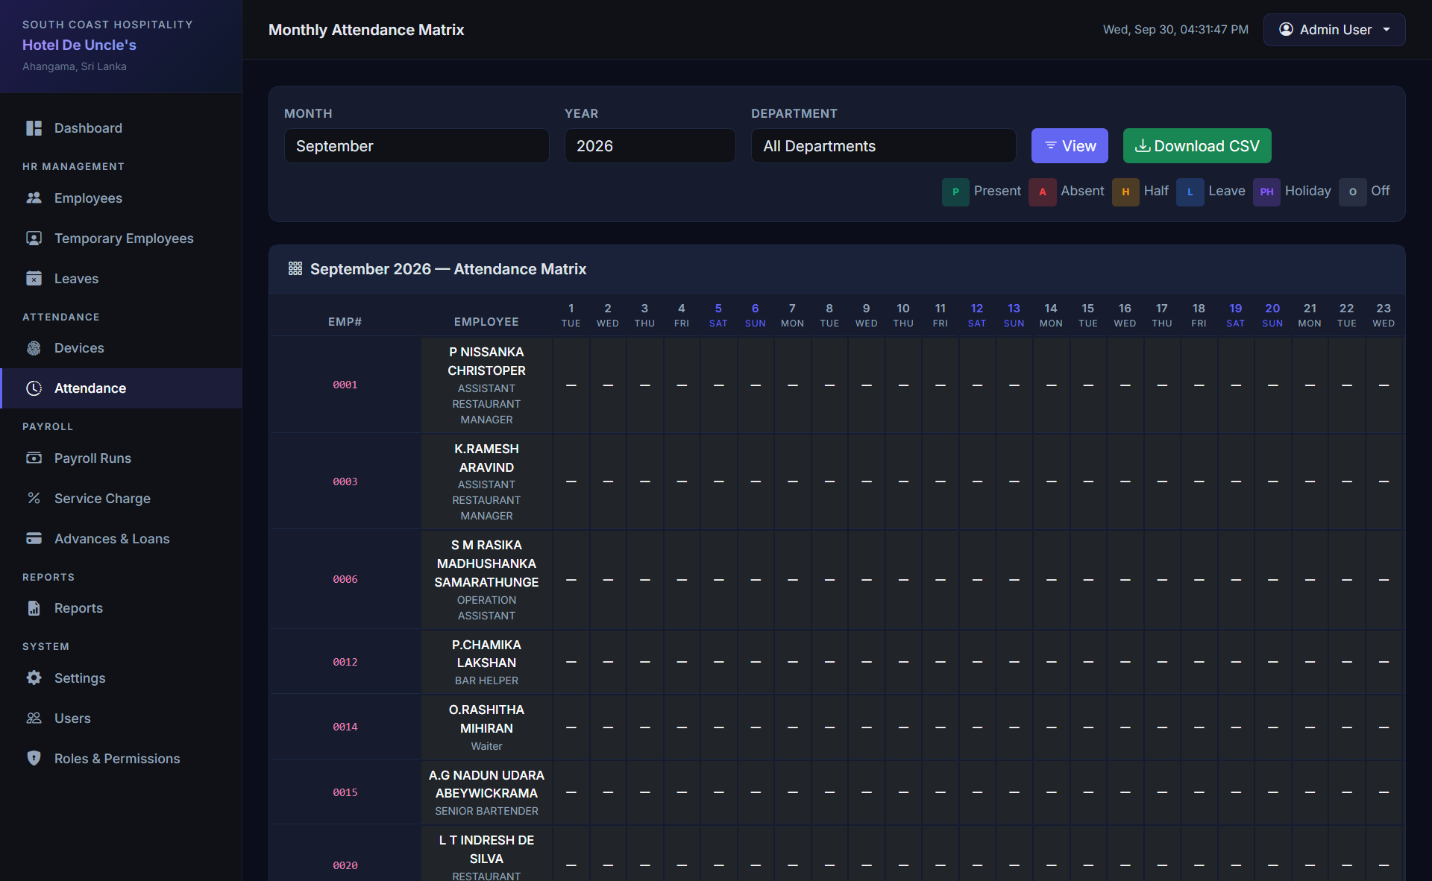Open the Month dropdown showing September

(x=416, y=146)
